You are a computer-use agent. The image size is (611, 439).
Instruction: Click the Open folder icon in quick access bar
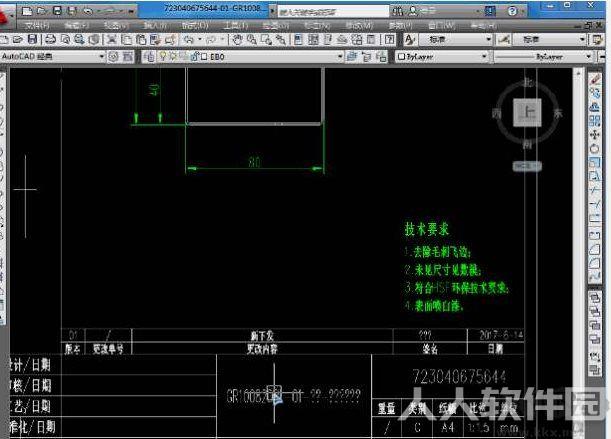[42, 11]
